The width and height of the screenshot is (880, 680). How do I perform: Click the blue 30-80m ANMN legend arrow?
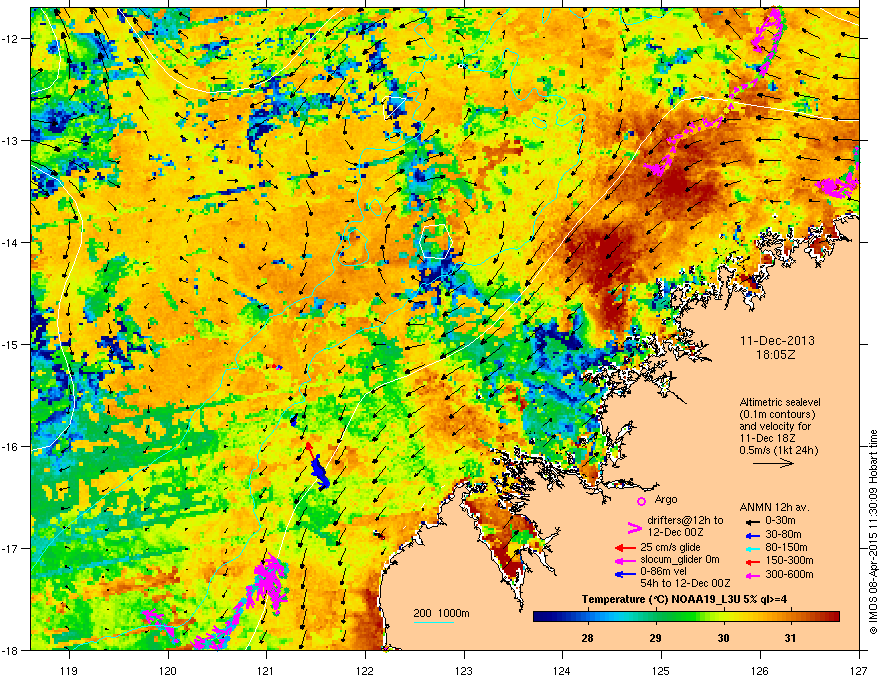click(753, 535)
